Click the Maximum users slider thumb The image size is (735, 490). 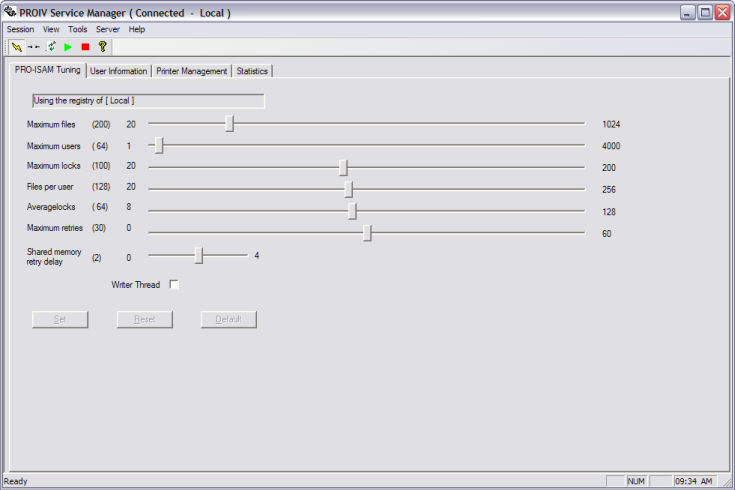pyautogui.click(x=159, y=145)
